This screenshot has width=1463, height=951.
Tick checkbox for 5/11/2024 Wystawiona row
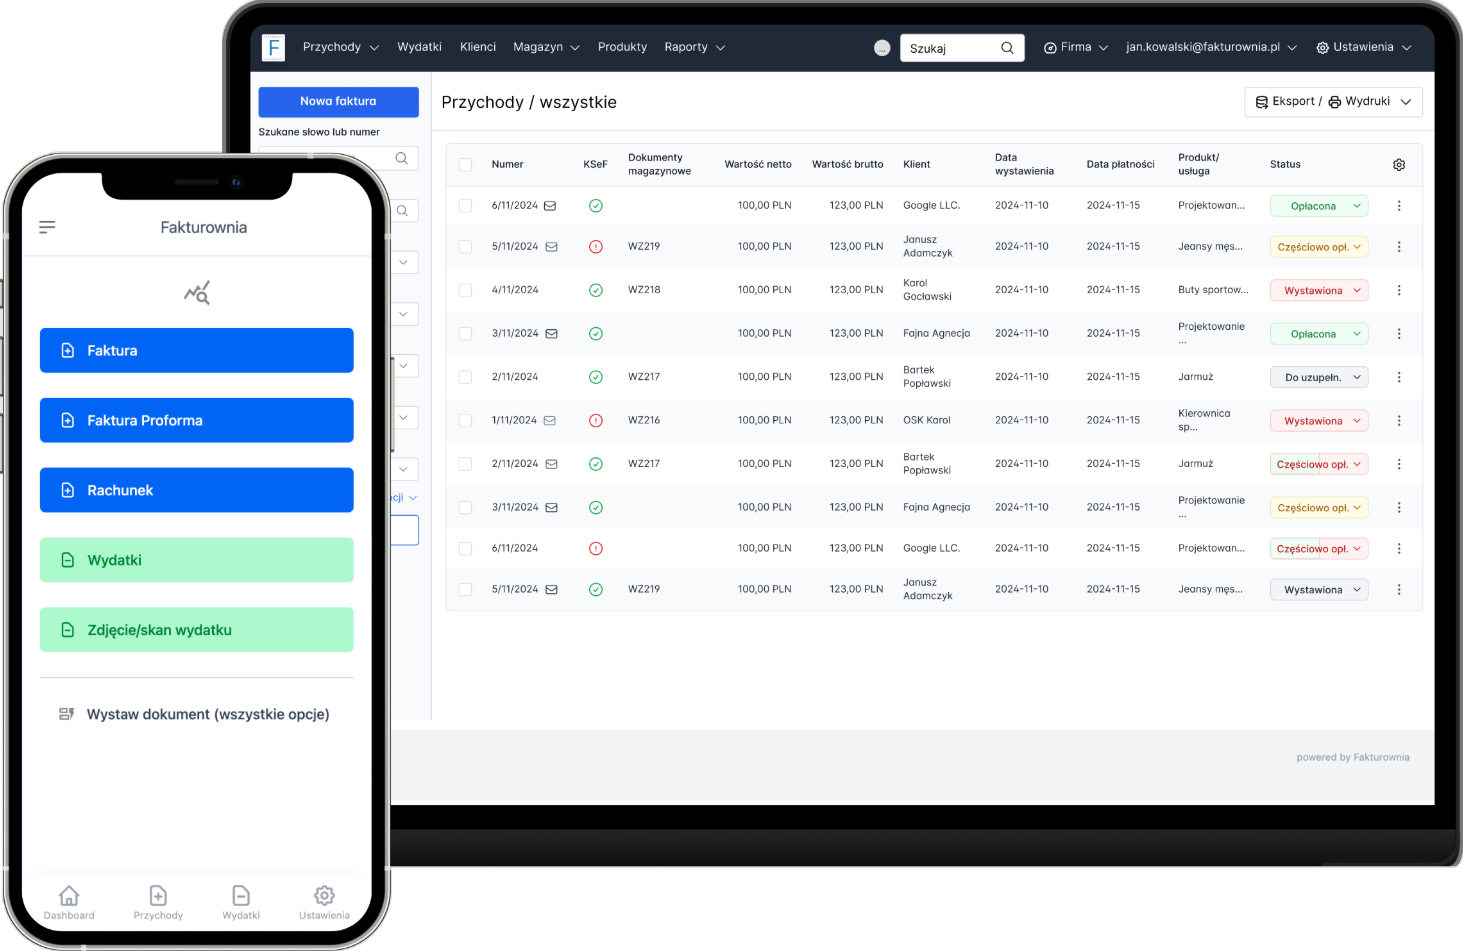[x=465, y=590]
